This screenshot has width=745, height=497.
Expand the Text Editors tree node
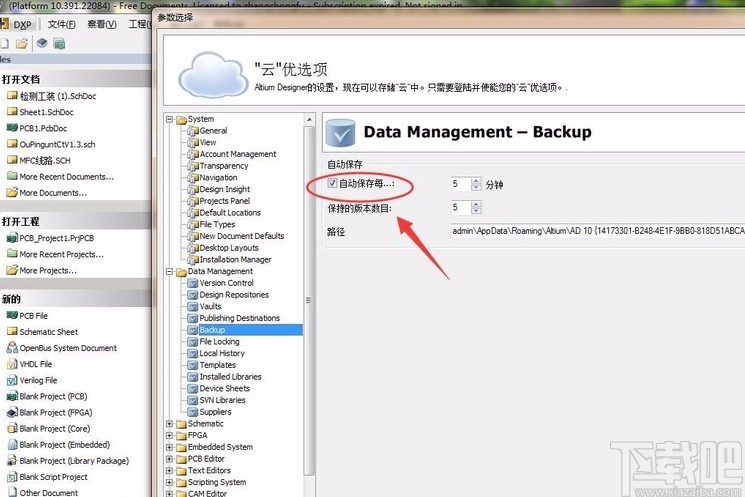click(x=169, y=471)
